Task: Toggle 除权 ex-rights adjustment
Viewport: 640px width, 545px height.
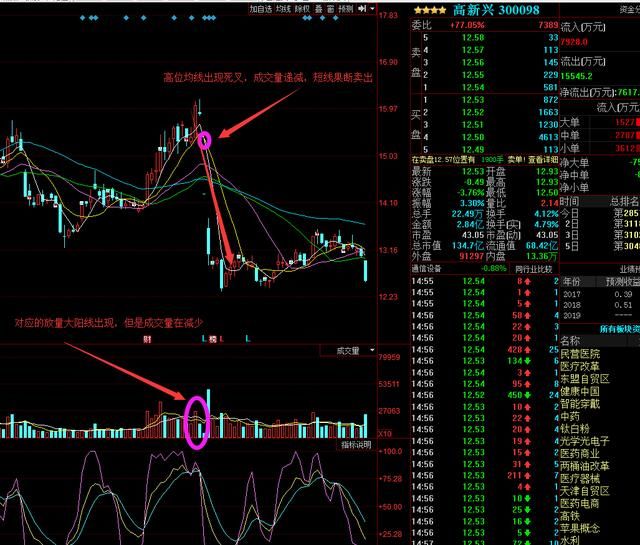Action: pyautogui.click(x=301, y=8)
